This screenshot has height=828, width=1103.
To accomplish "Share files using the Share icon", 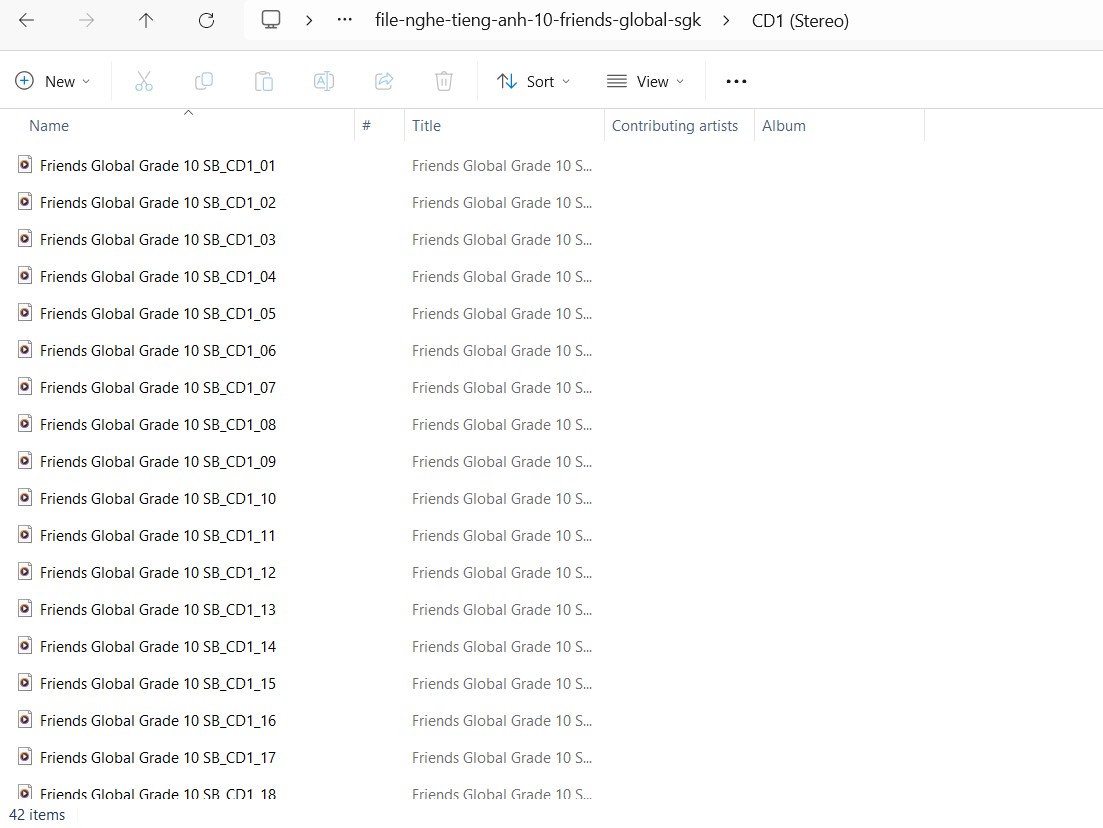I will [x=384, y=81].
